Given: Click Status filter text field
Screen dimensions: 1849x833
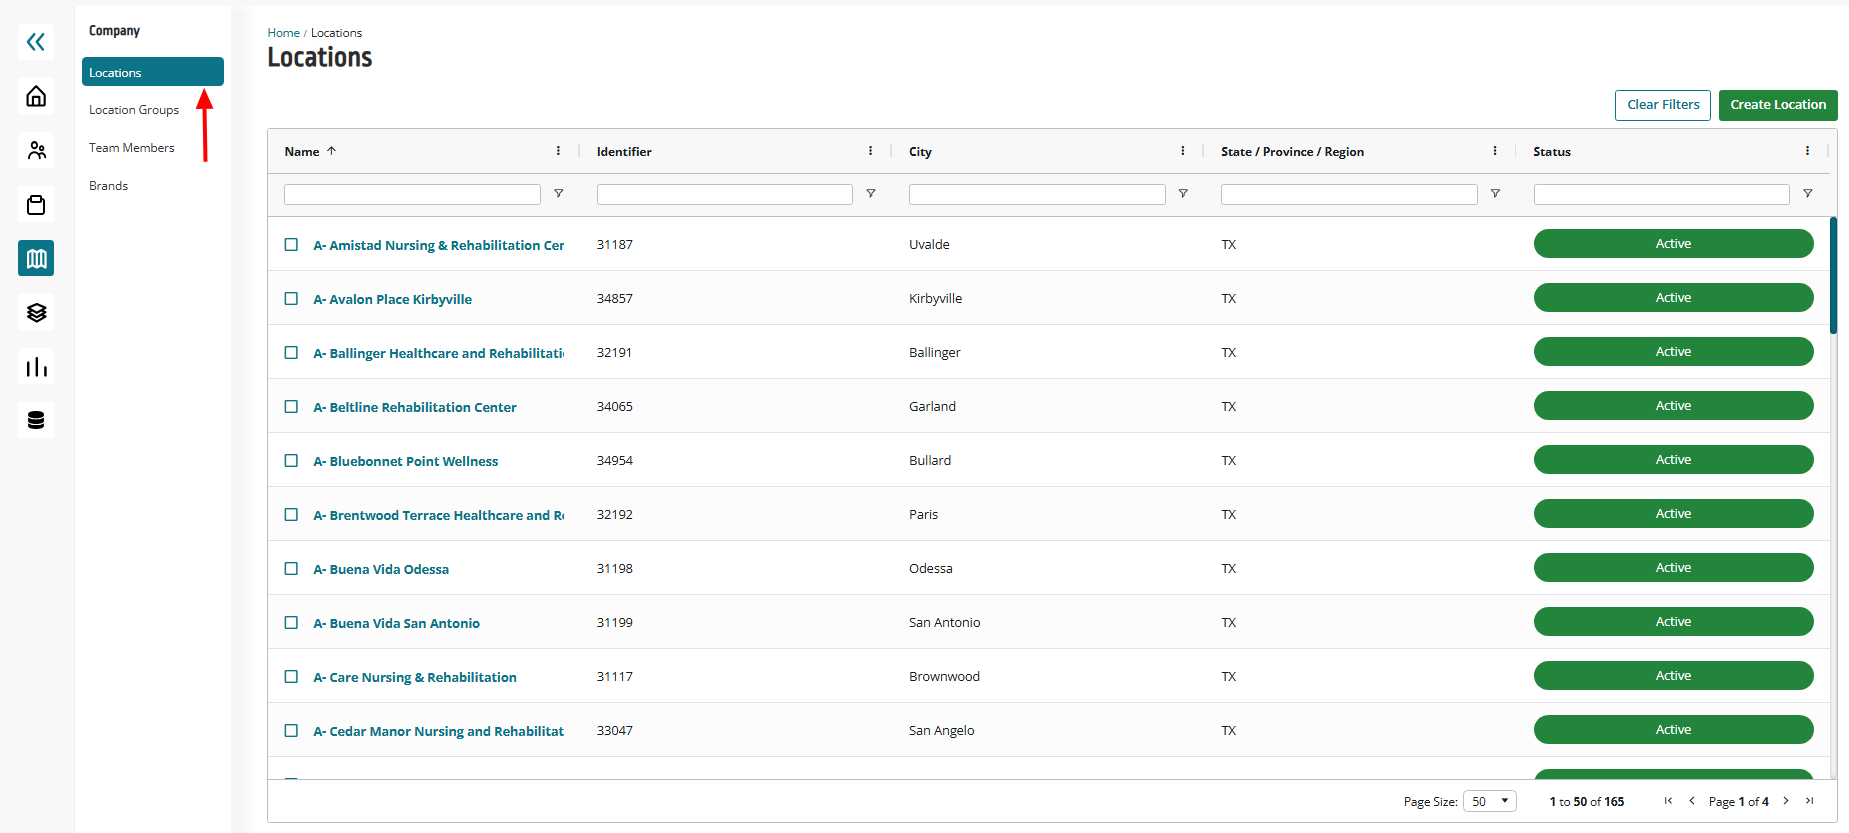Looking at the screenshot, I should tap(1662, 194).
